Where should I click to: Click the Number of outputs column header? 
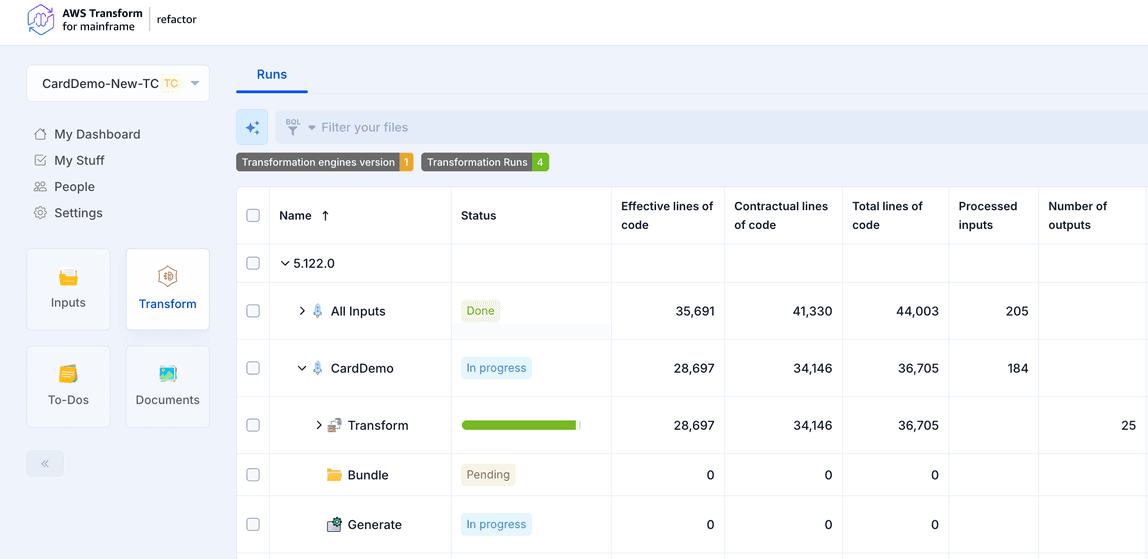[1078, 216]
